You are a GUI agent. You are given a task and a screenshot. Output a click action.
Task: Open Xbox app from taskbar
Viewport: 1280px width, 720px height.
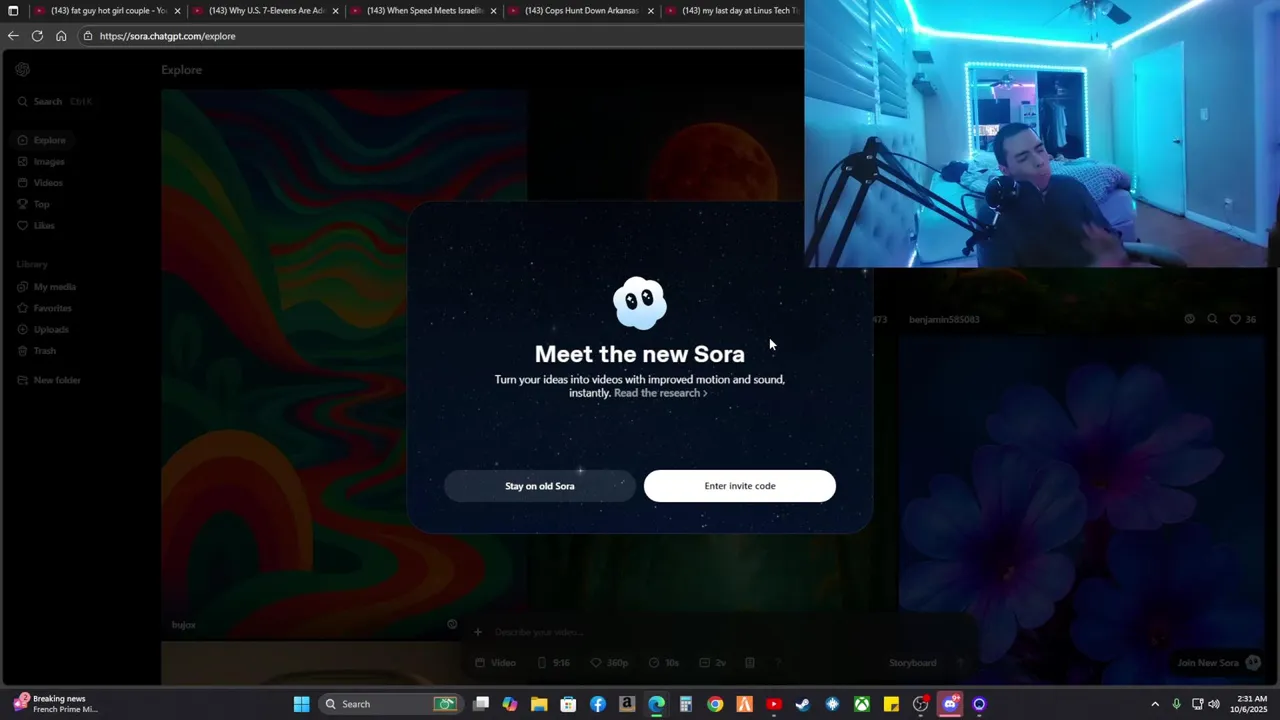click(x=861, y=704)
